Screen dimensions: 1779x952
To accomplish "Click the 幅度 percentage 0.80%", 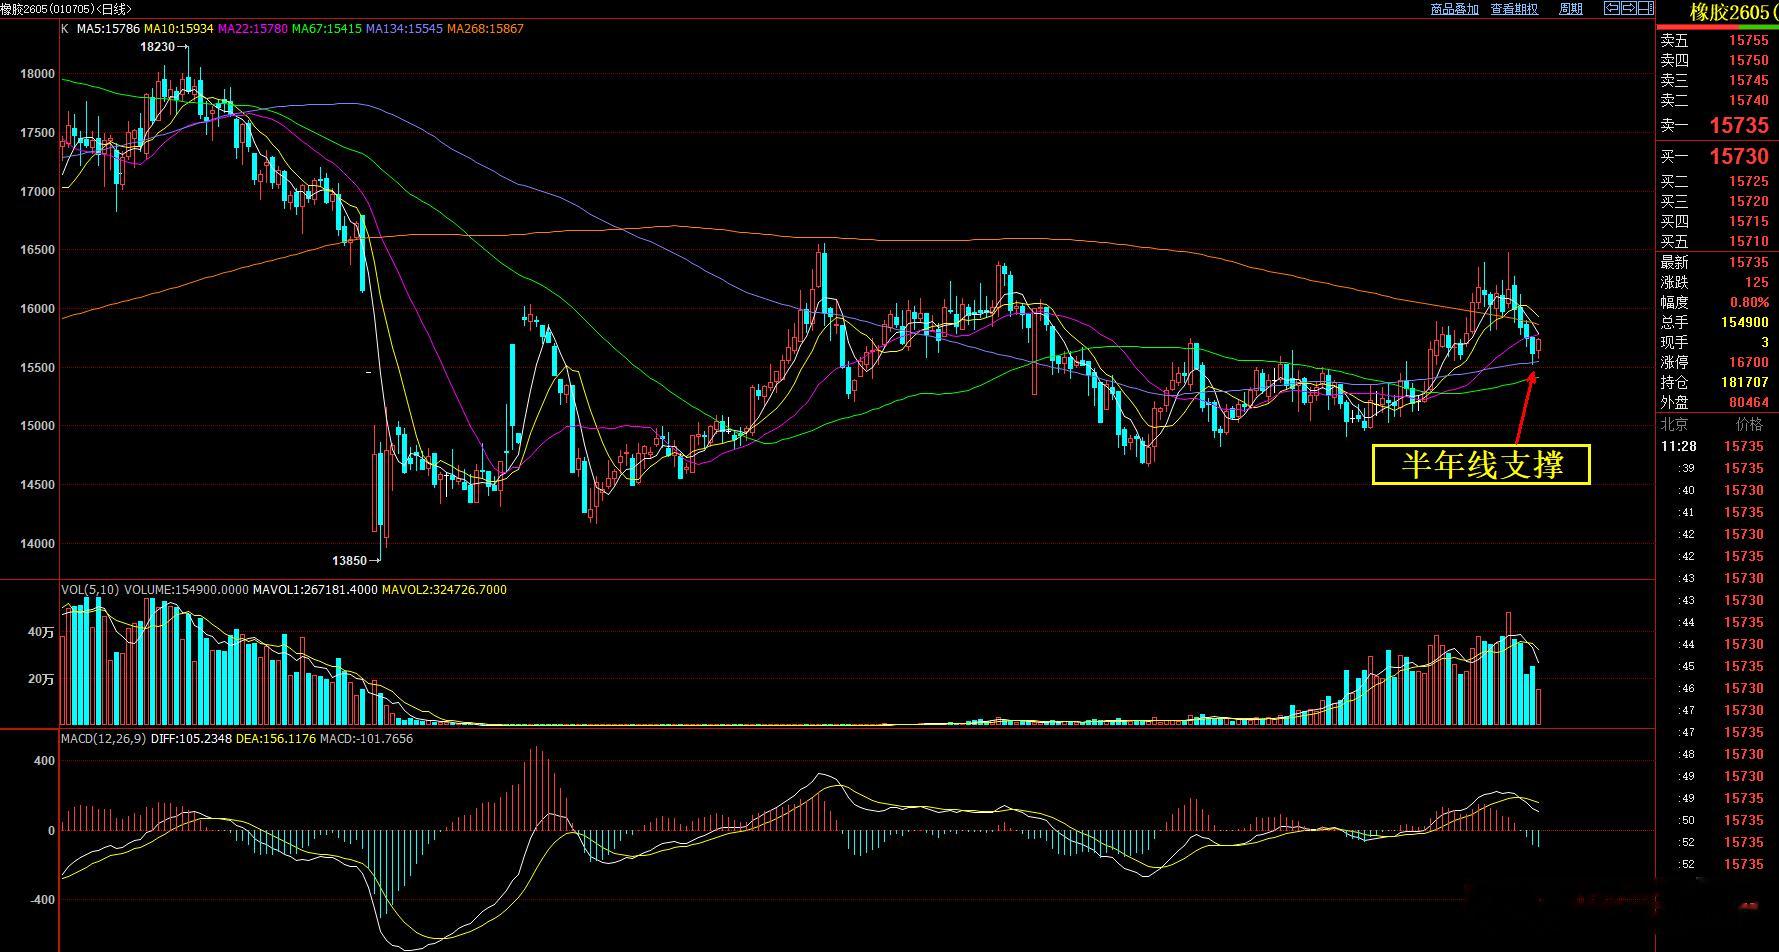I will [x=1750, y=302].
